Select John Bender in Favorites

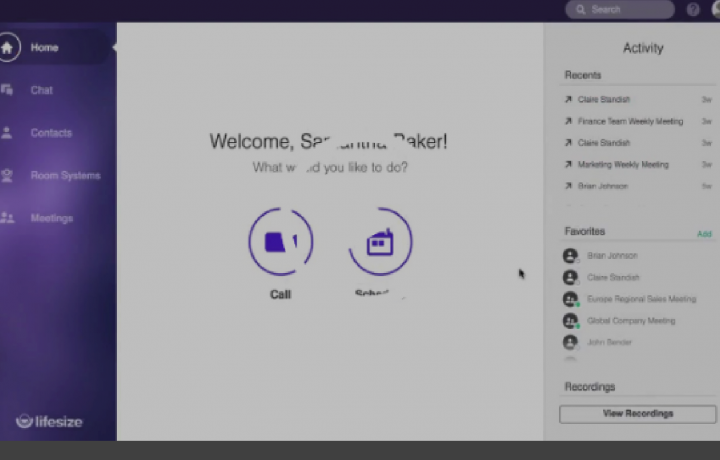click(x=609, y=342)
